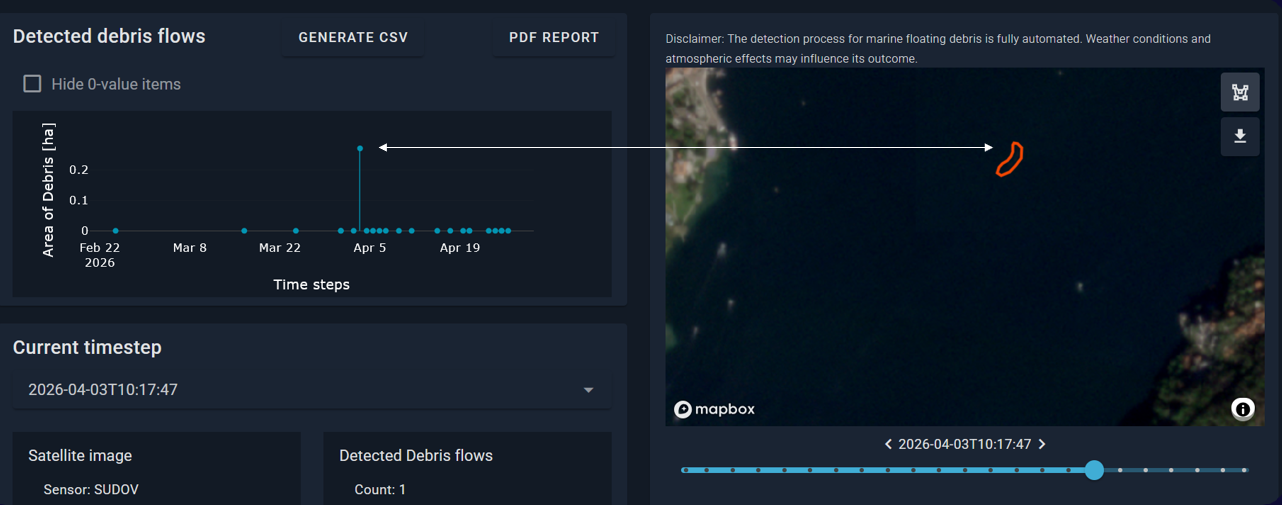1282x505 pixels.
Task: Go to previous timestep with left chevron
Action: pos(888,444)
